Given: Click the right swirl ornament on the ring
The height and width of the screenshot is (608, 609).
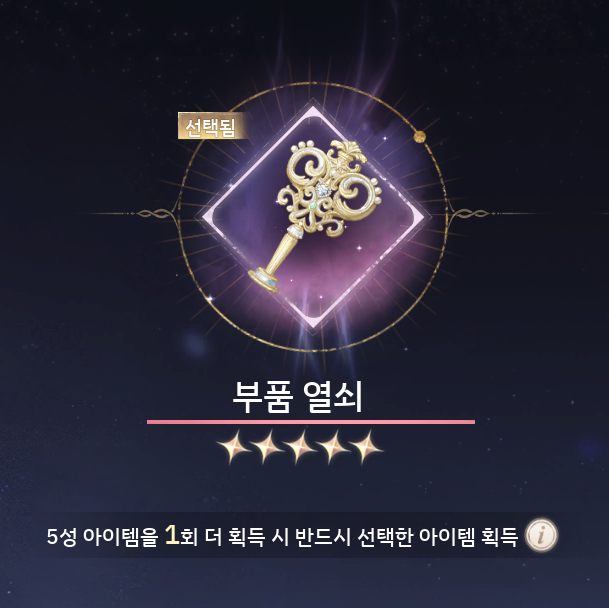Looking at the screenshot, I should coord(470,213).
